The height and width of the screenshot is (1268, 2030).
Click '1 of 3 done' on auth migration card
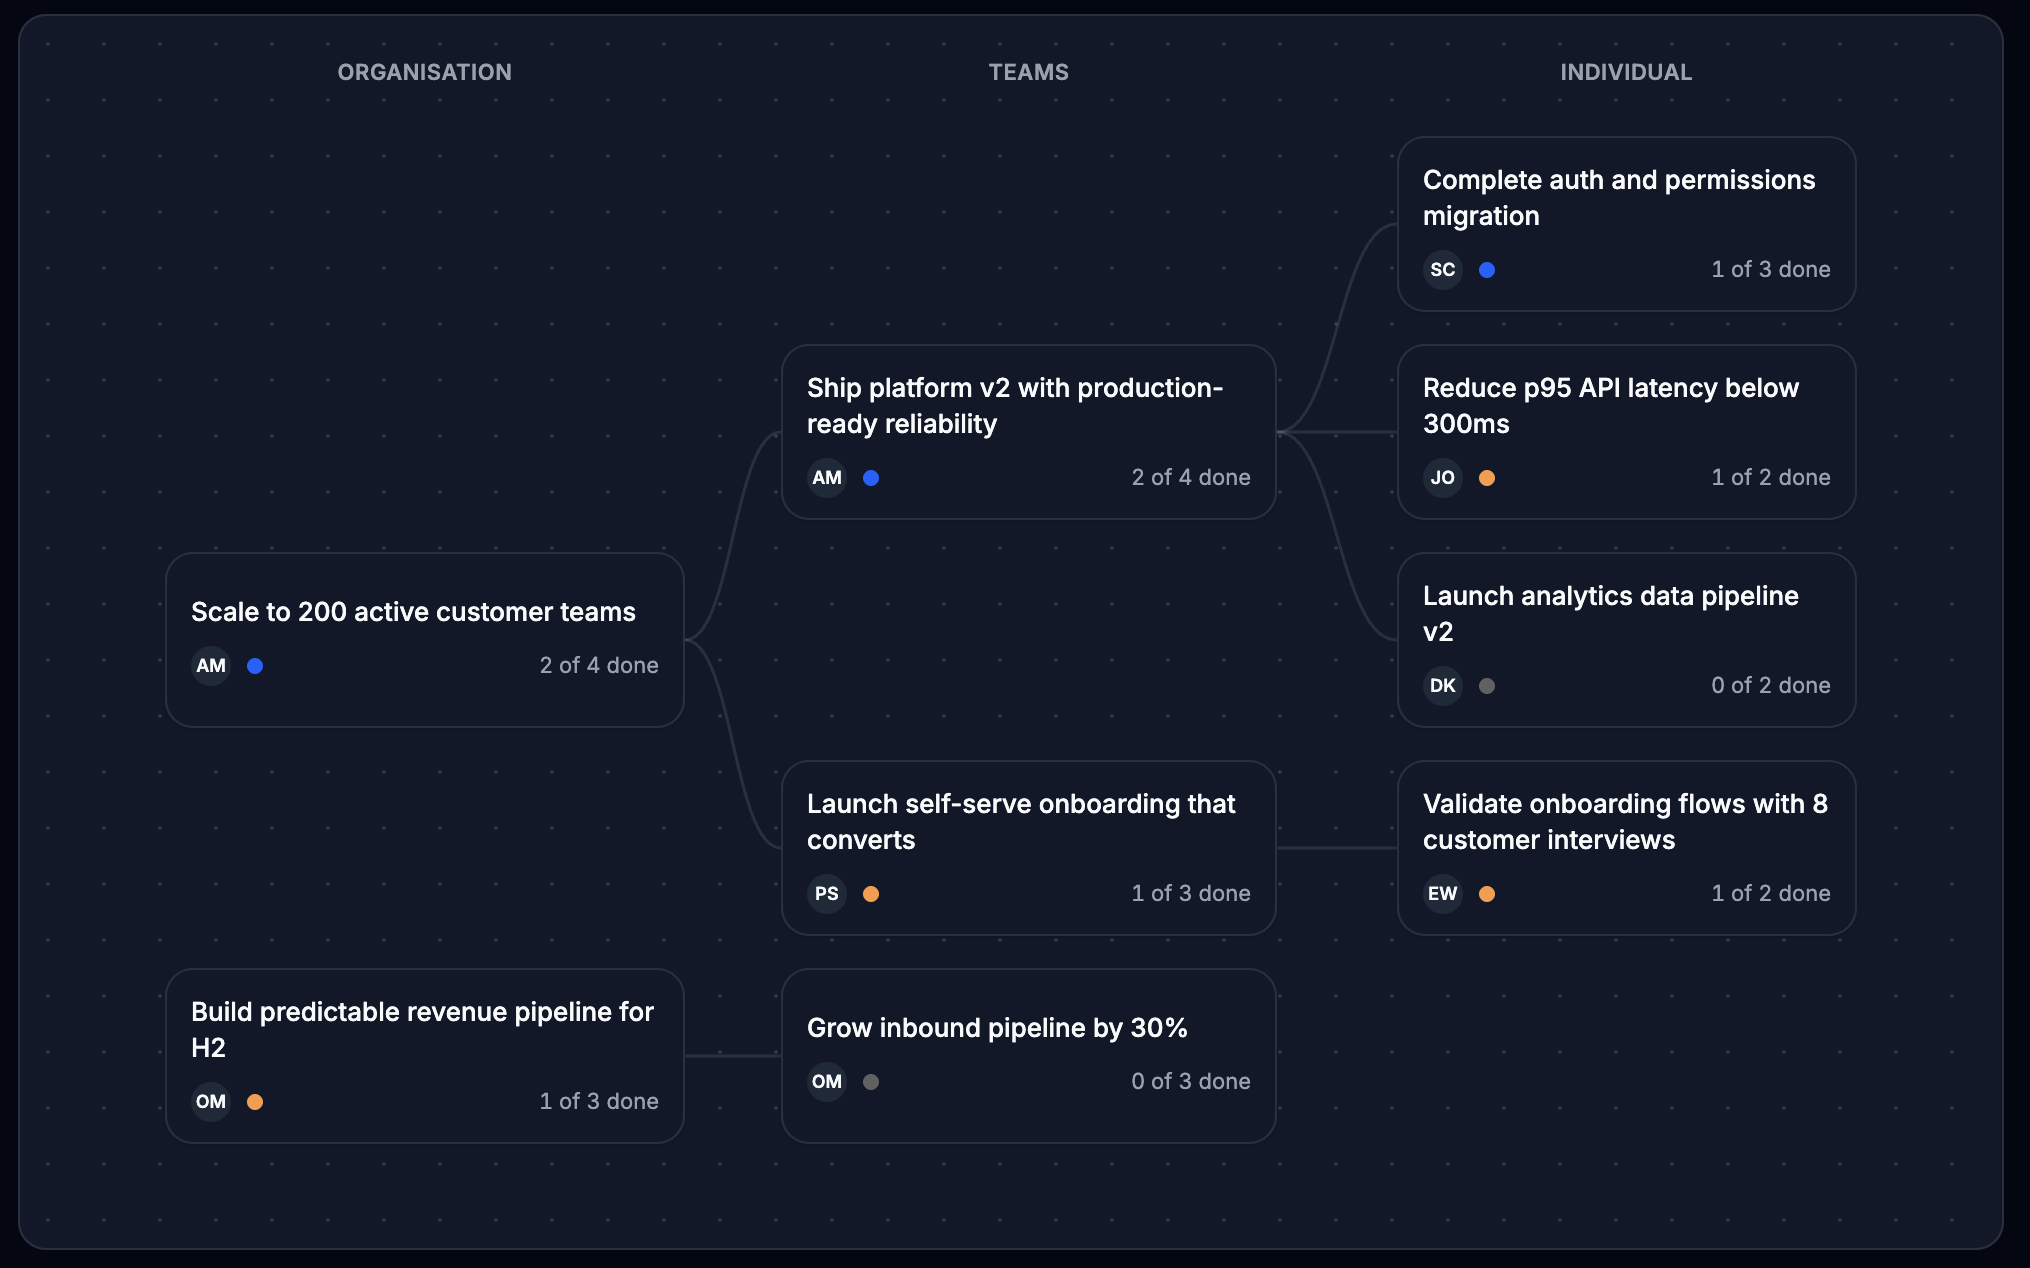(1771, 270)
